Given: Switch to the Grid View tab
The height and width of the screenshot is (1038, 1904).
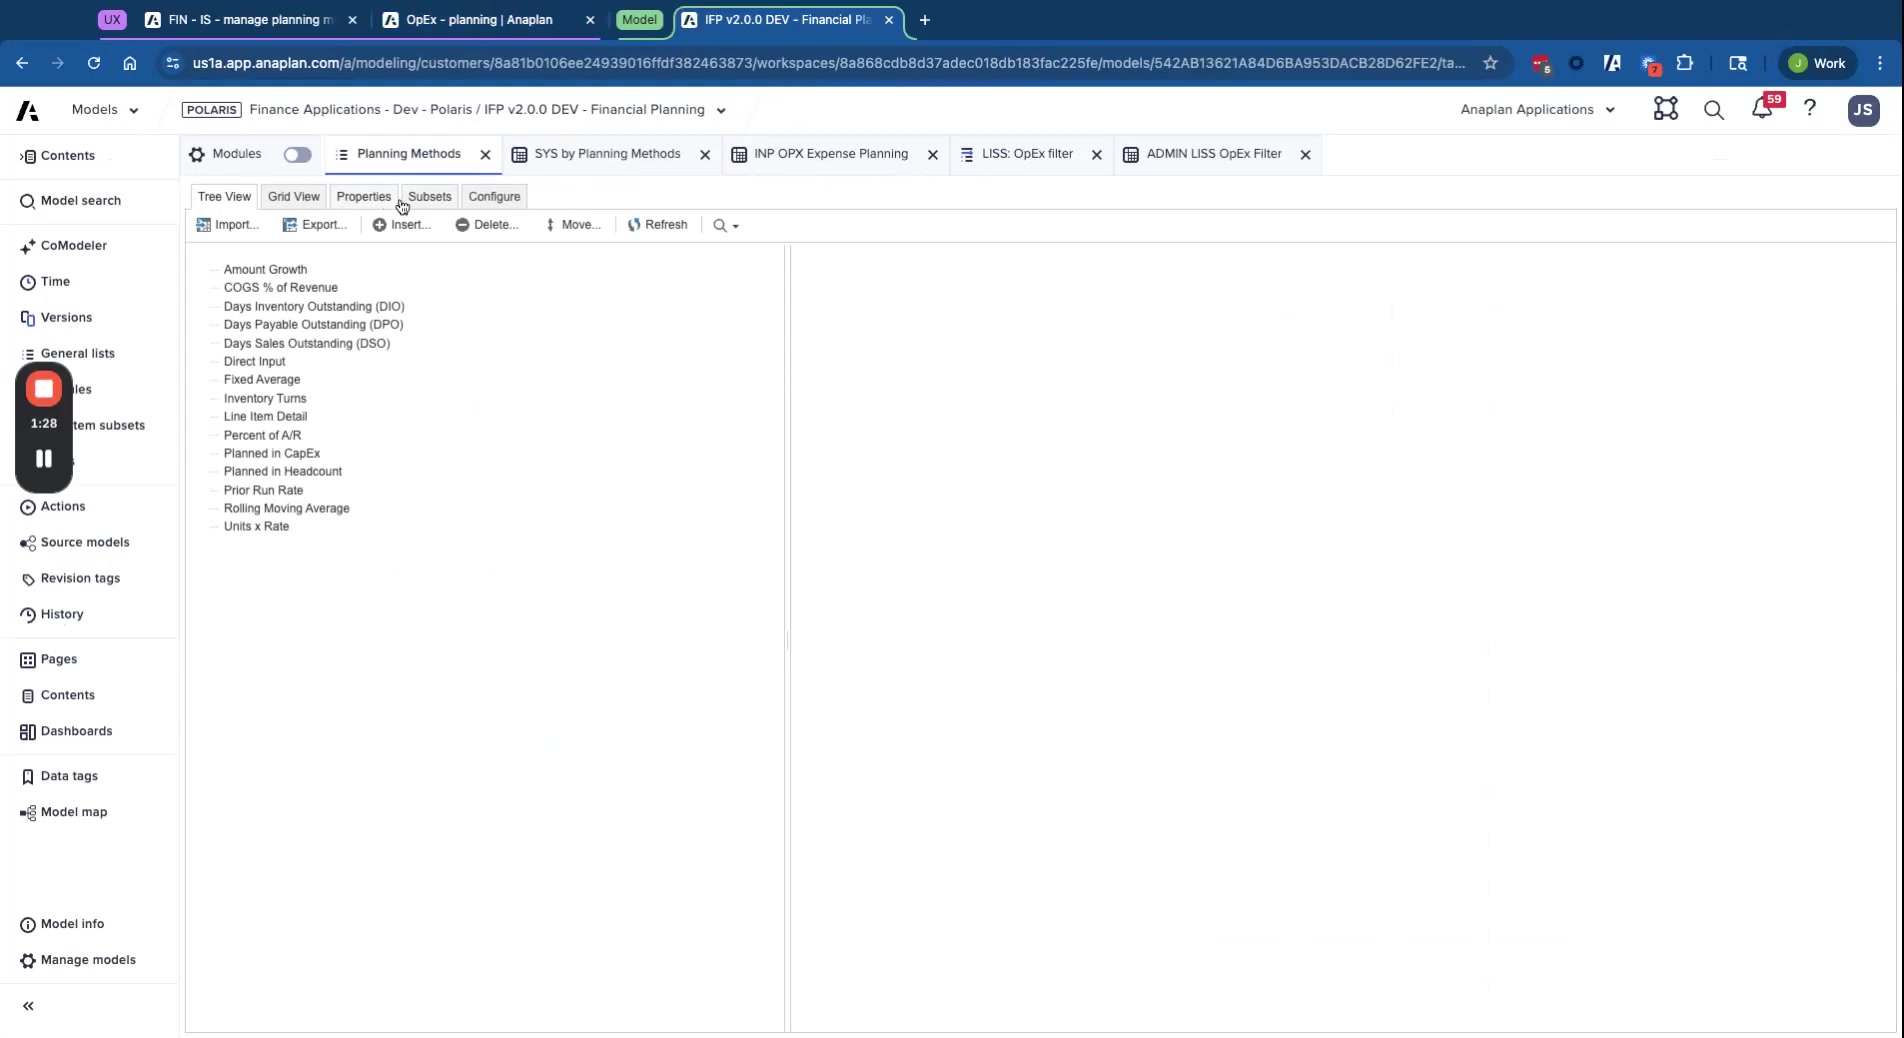Looking at the screenshot, I should pyautogui.click(x=293, y=197).
